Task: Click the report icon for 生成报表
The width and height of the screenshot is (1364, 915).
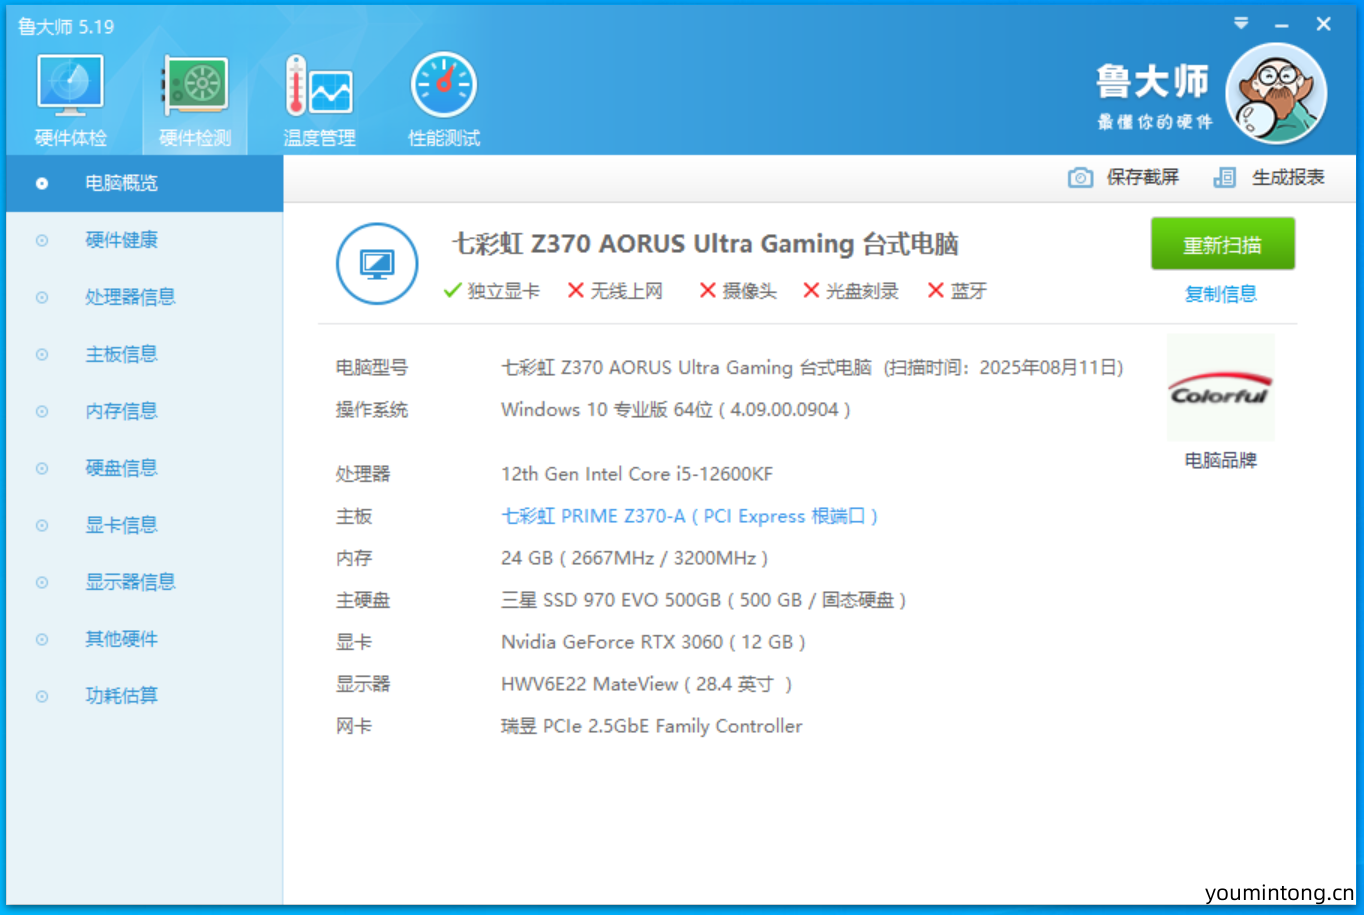Action: tap(1225, 178)
